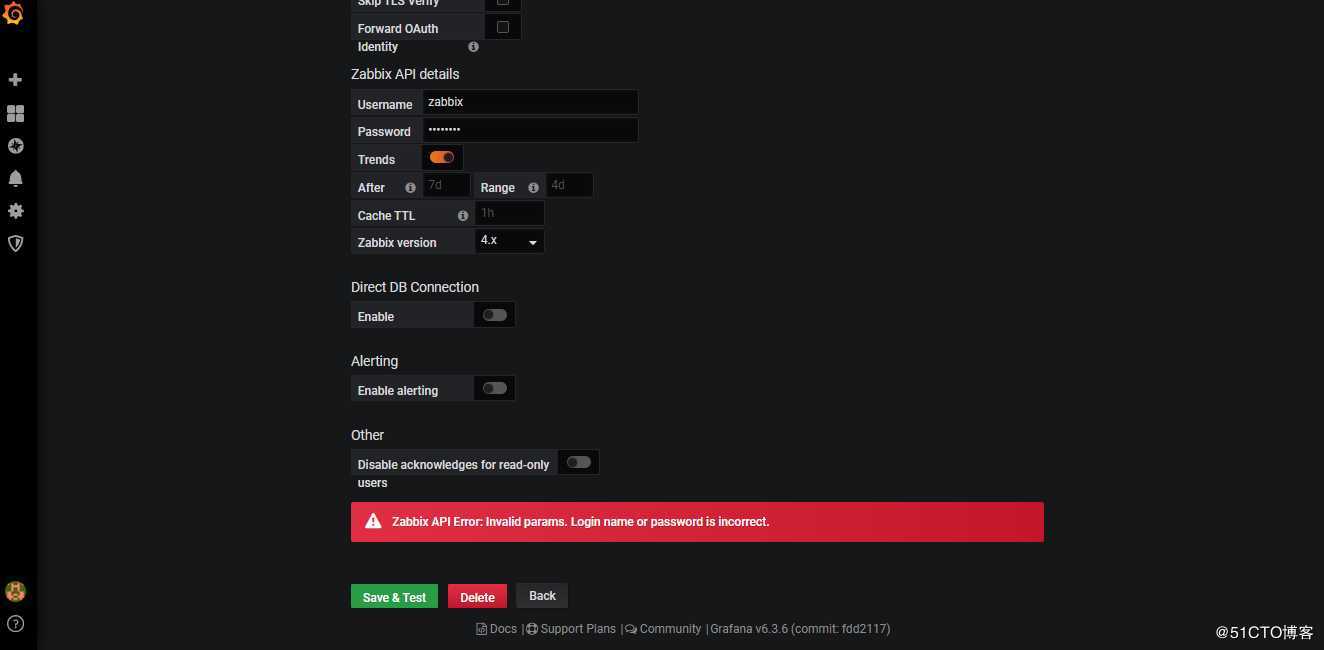Show info tooltip next to Range

(x=533, y=187)
